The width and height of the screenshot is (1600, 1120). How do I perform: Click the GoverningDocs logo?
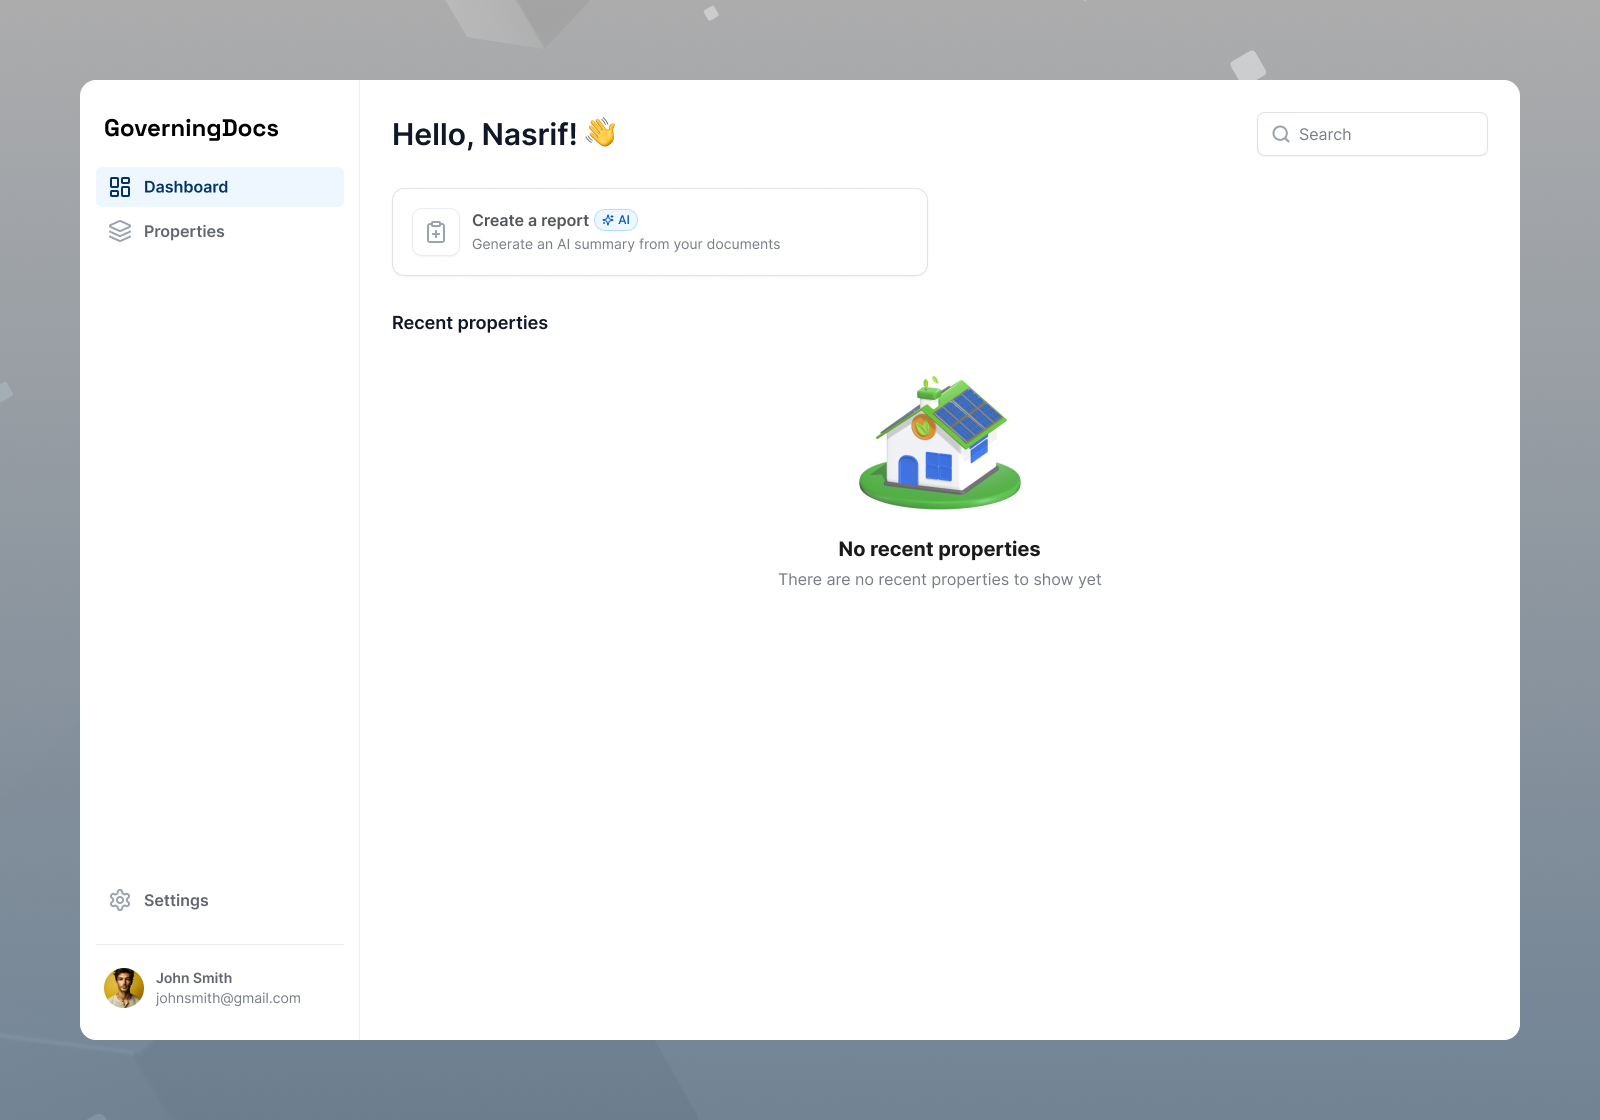[191, 128]
